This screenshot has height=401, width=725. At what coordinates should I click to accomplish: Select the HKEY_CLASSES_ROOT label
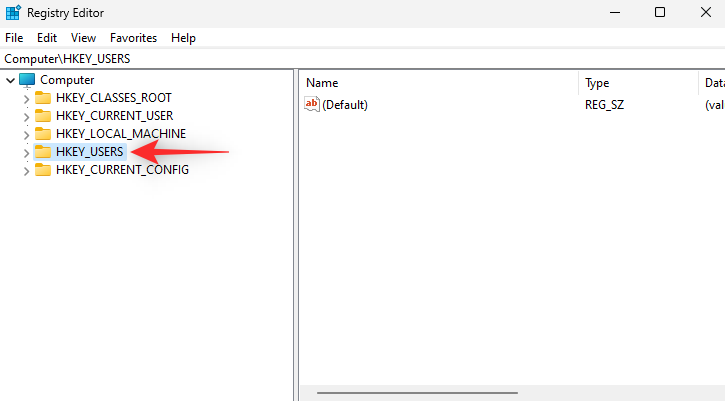[114, 98]
